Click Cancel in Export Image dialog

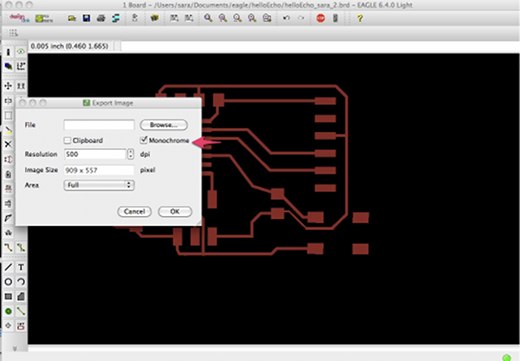pos(134,211)
